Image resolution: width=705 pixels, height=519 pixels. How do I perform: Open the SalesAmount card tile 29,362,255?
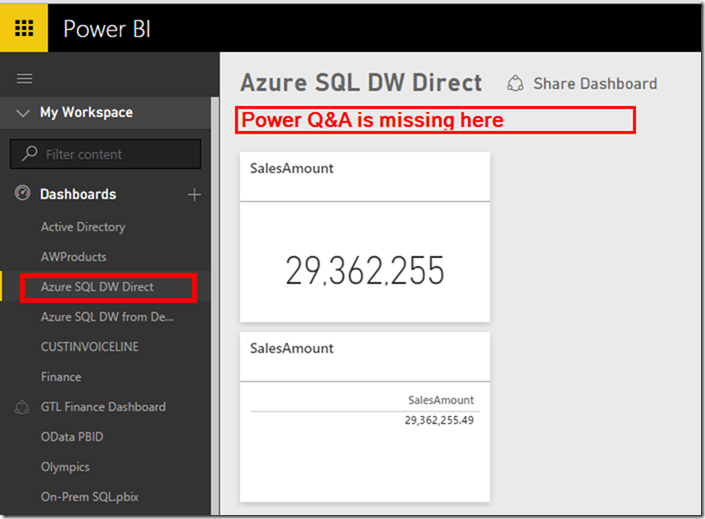[x=365, y=237]
